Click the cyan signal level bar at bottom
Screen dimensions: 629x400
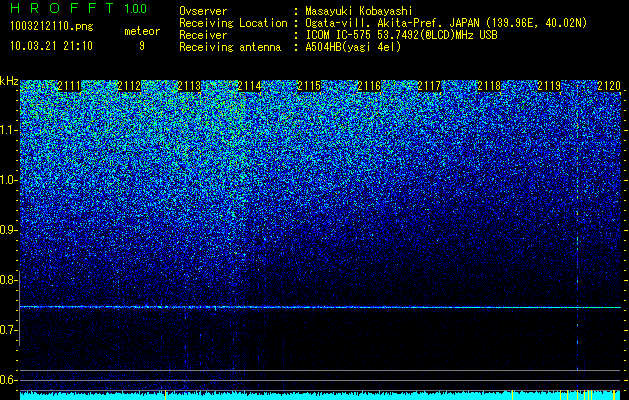(320, 396)
